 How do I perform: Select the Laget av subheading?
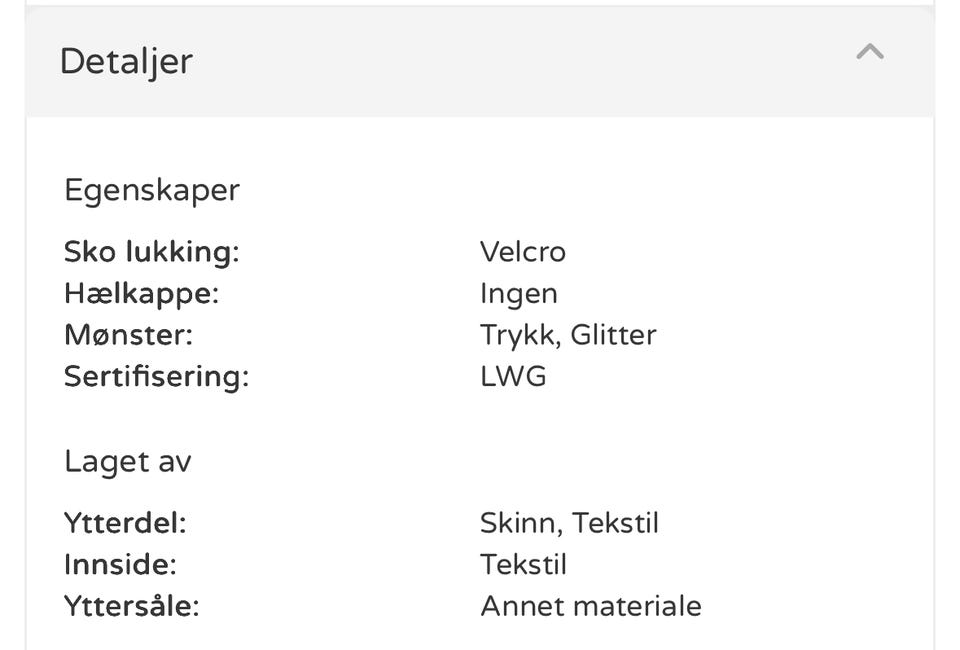(x=128, y=461)
